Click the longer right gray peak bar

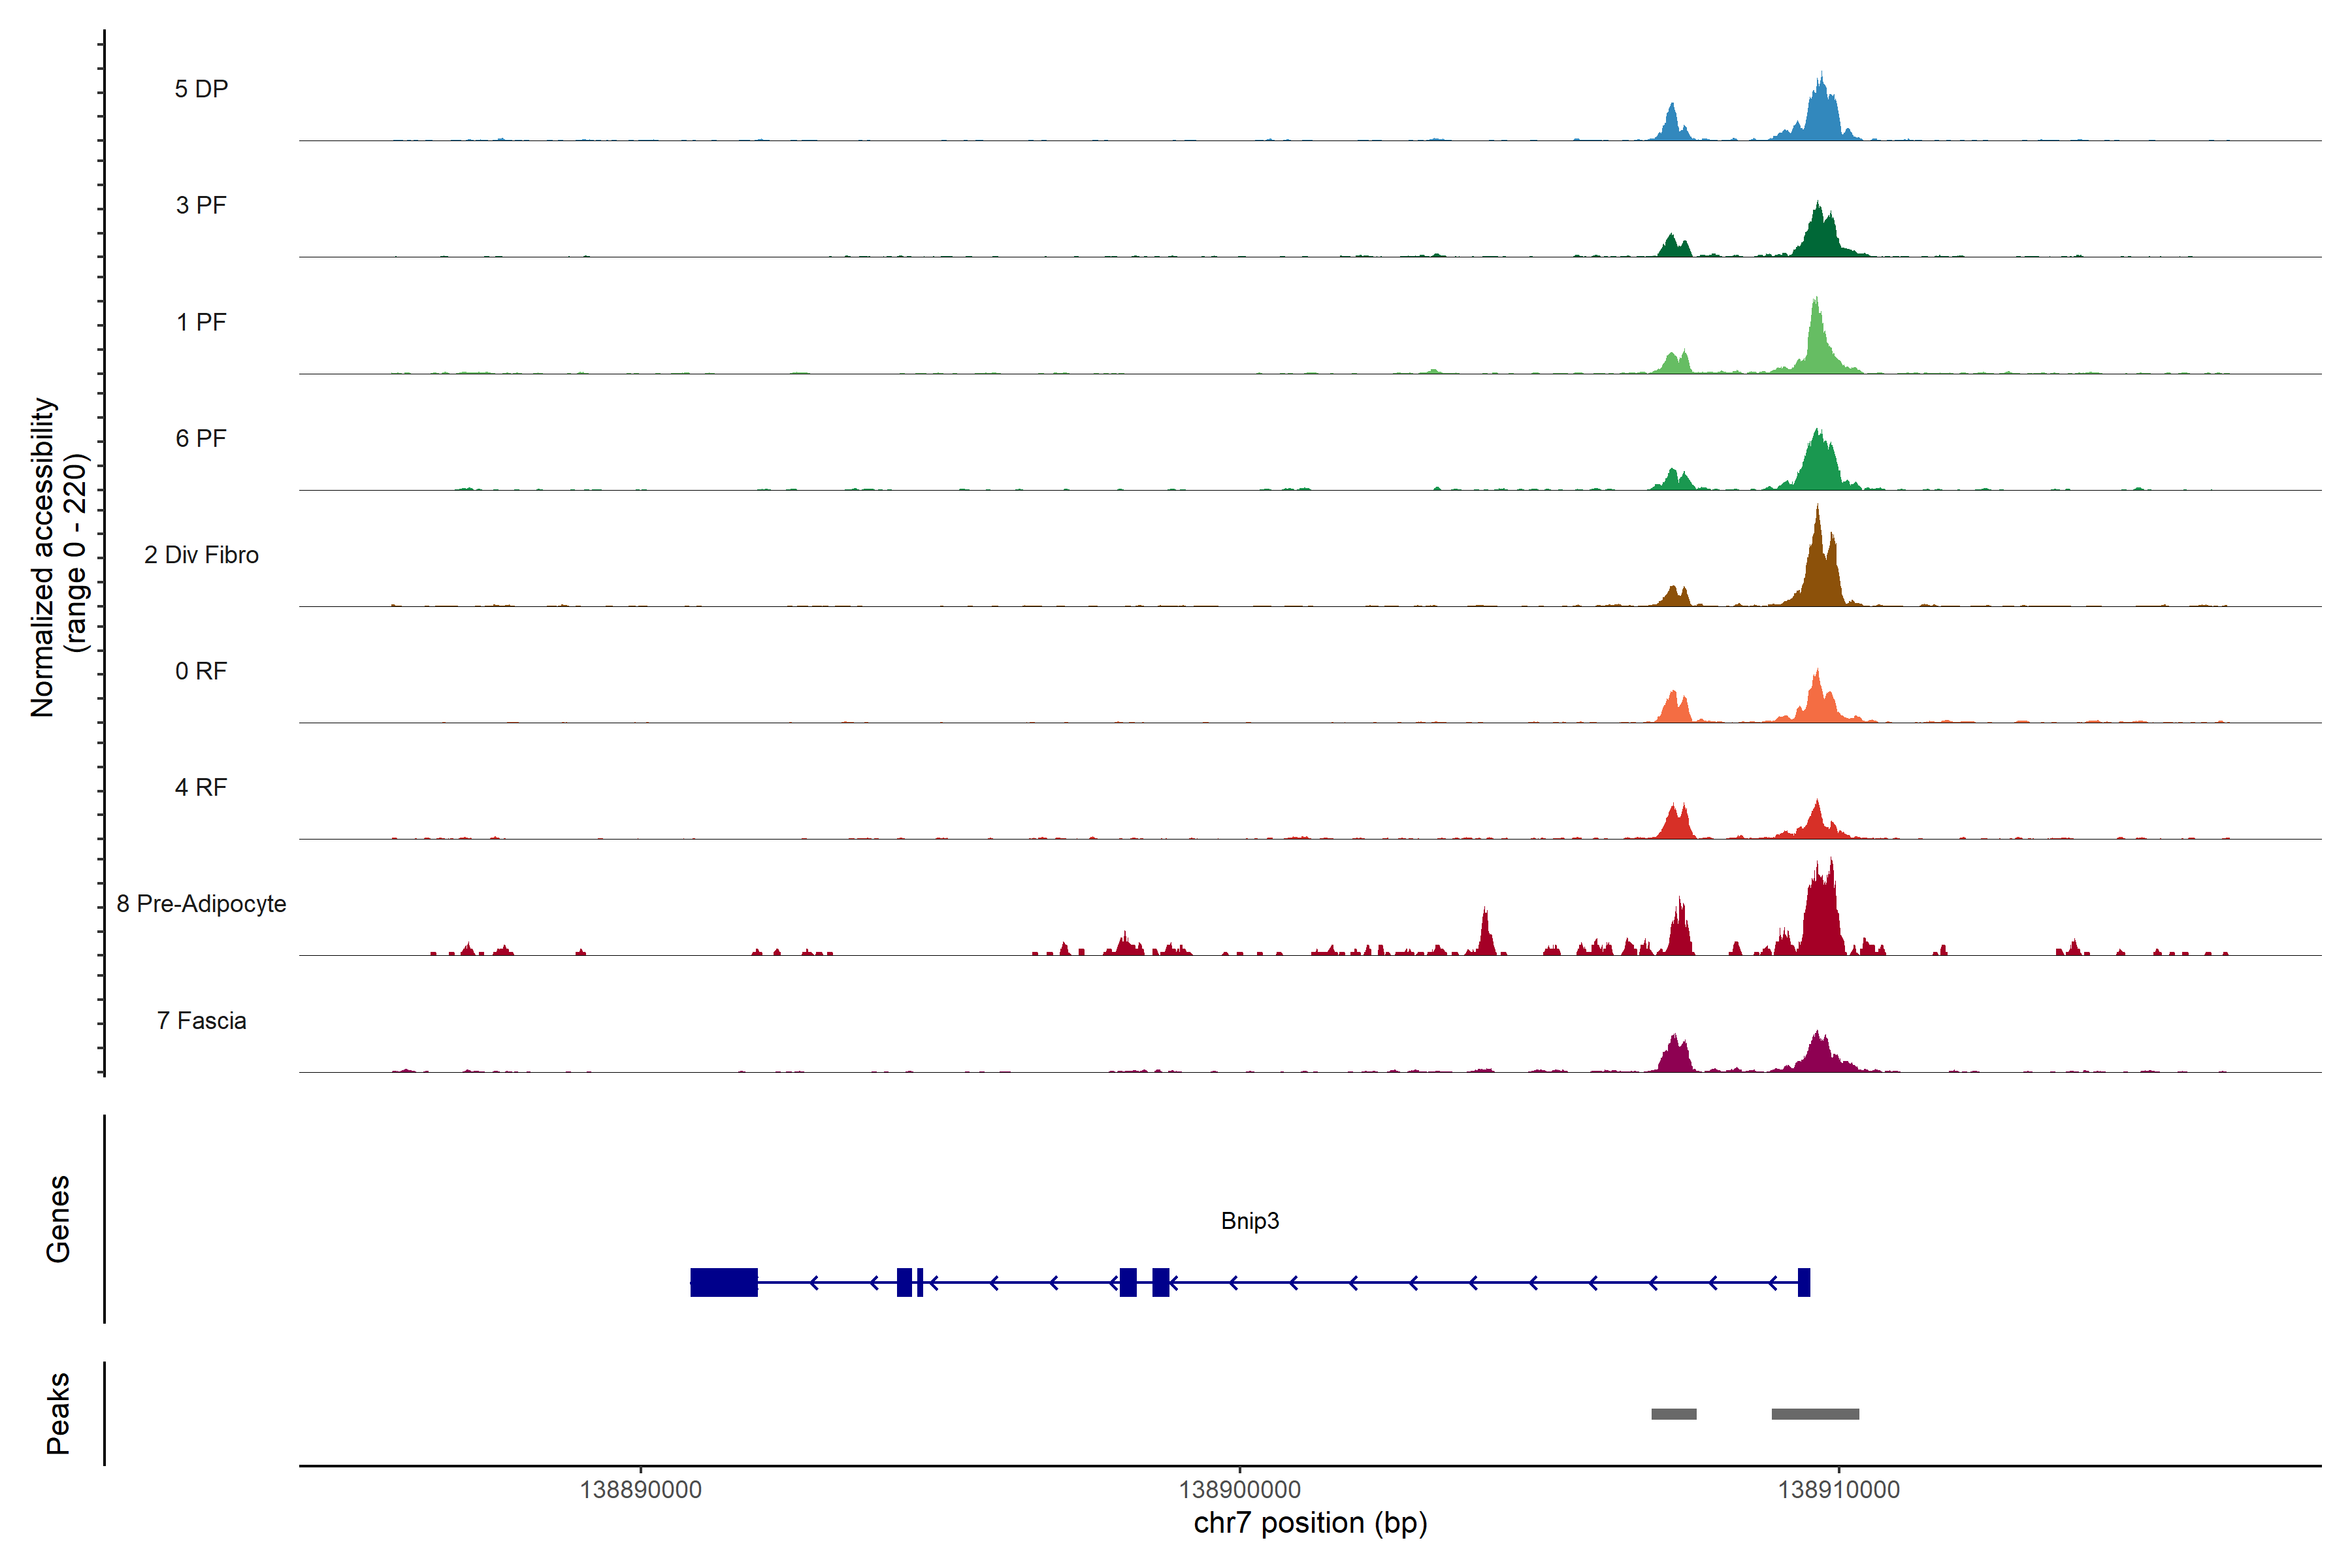[1815, 1414]
